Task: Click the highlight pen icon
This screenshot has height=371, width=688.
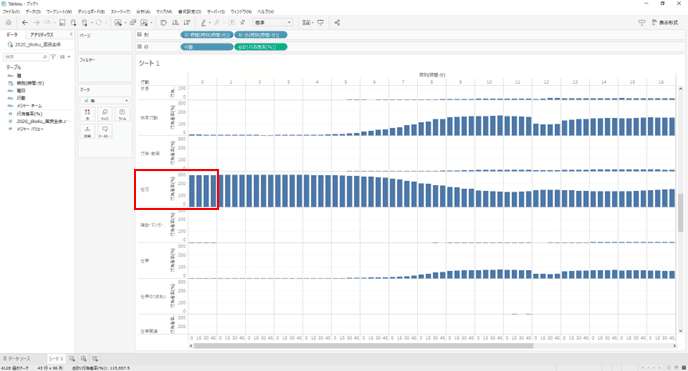Action: pos(204,22)
